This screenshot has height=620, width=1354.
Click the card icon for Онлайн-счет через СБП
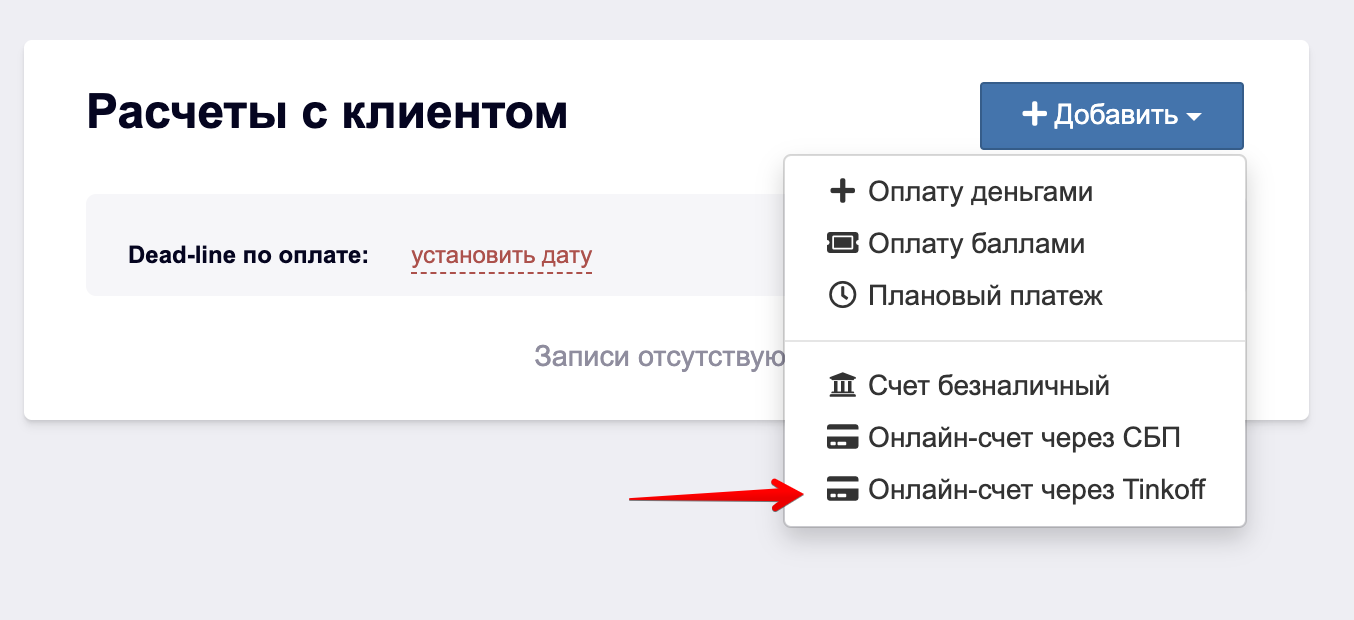(843, 438)
